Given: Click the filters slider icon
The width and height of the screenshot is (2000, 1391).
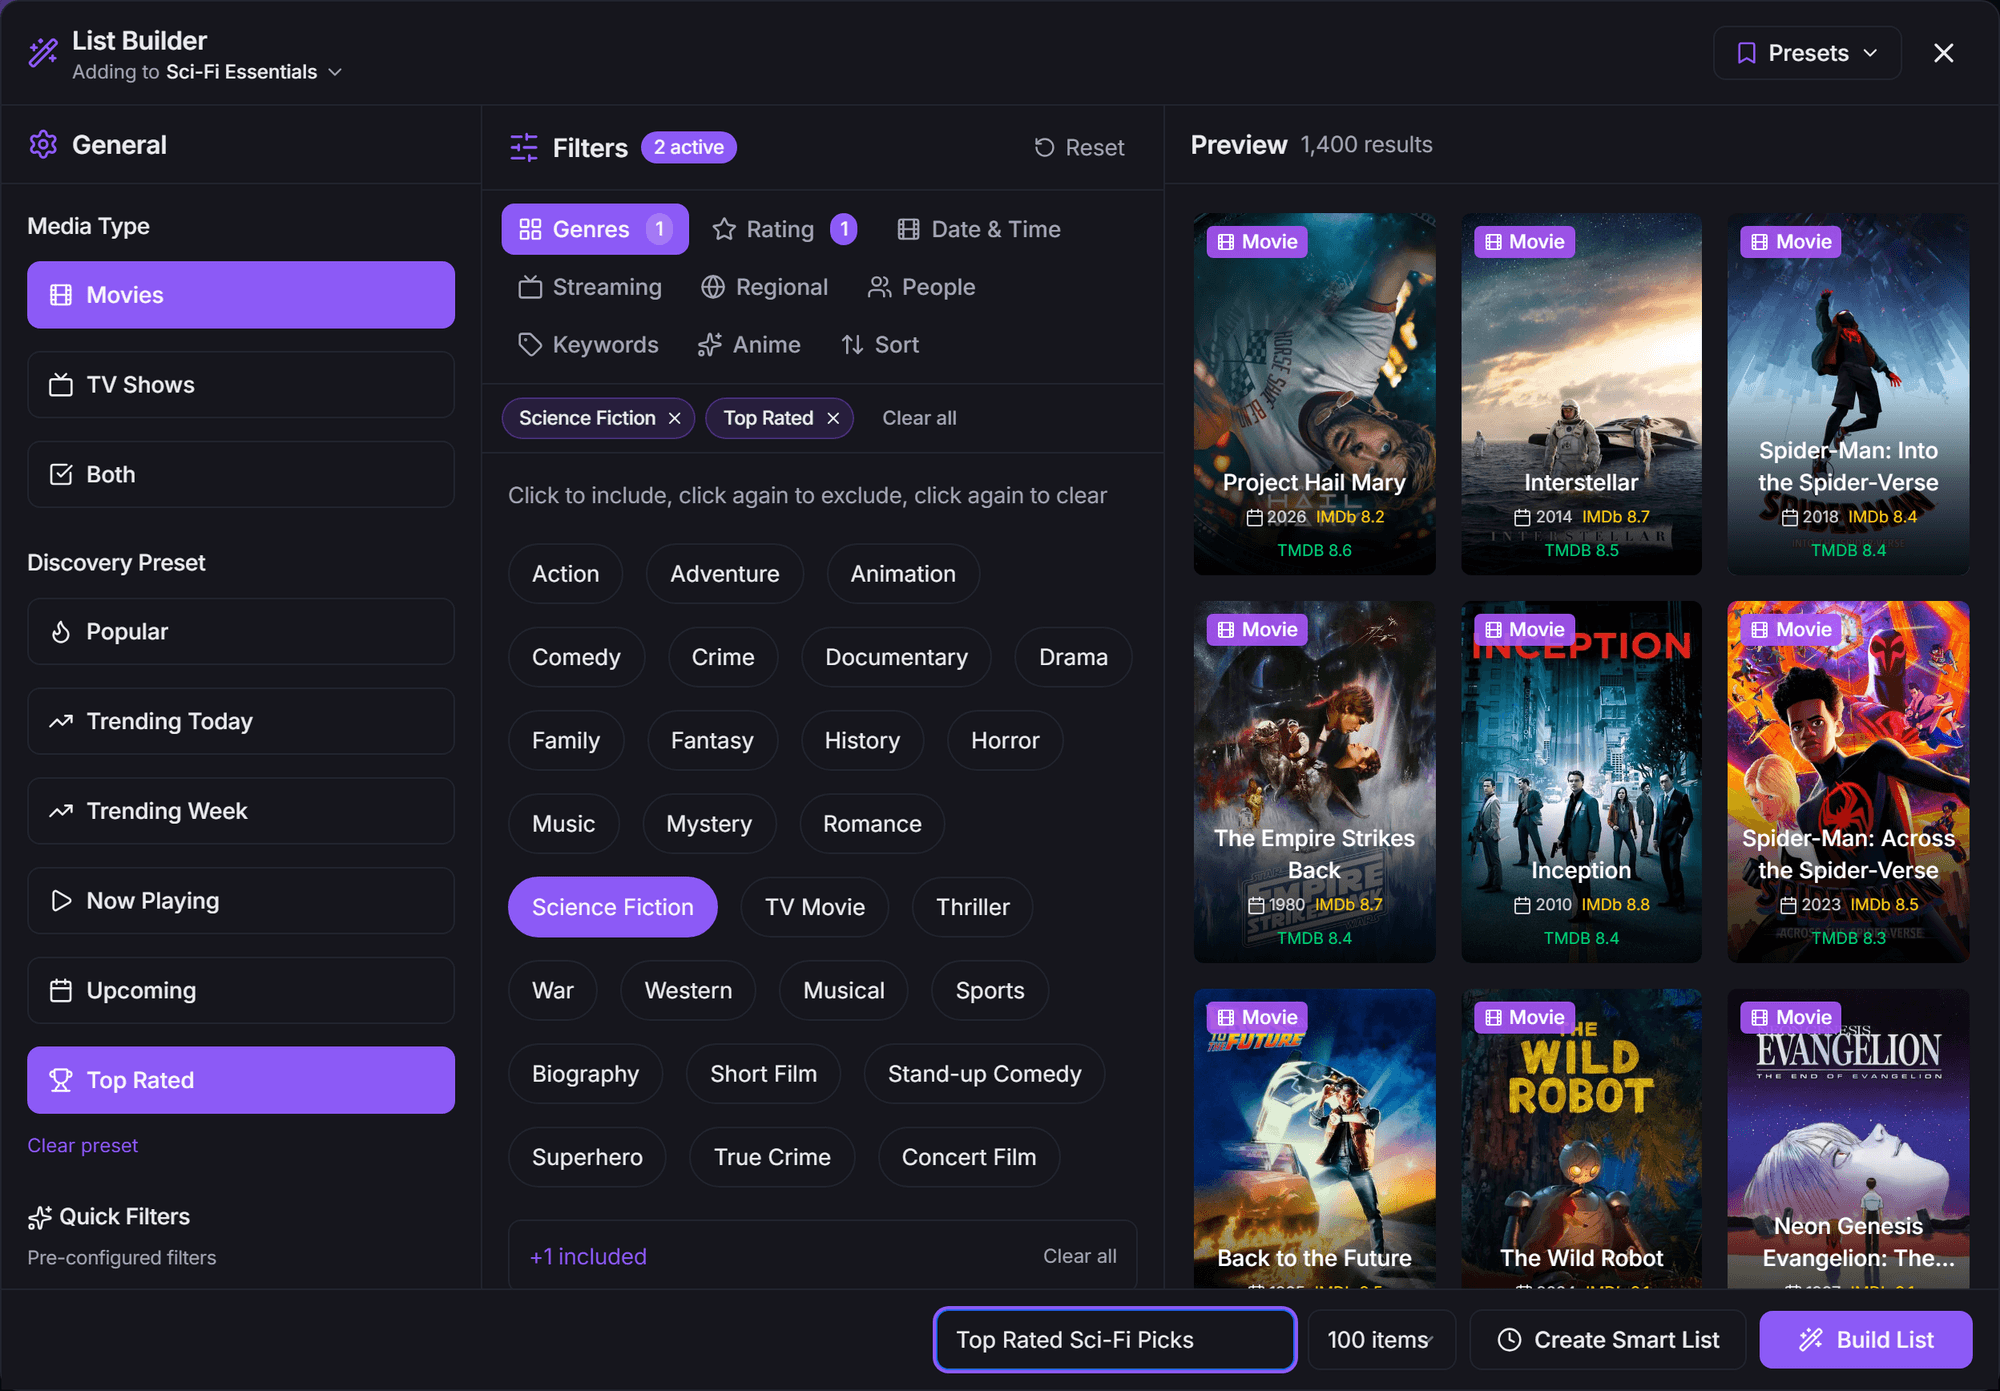Looking at the screenshot, I should [524, 148].
